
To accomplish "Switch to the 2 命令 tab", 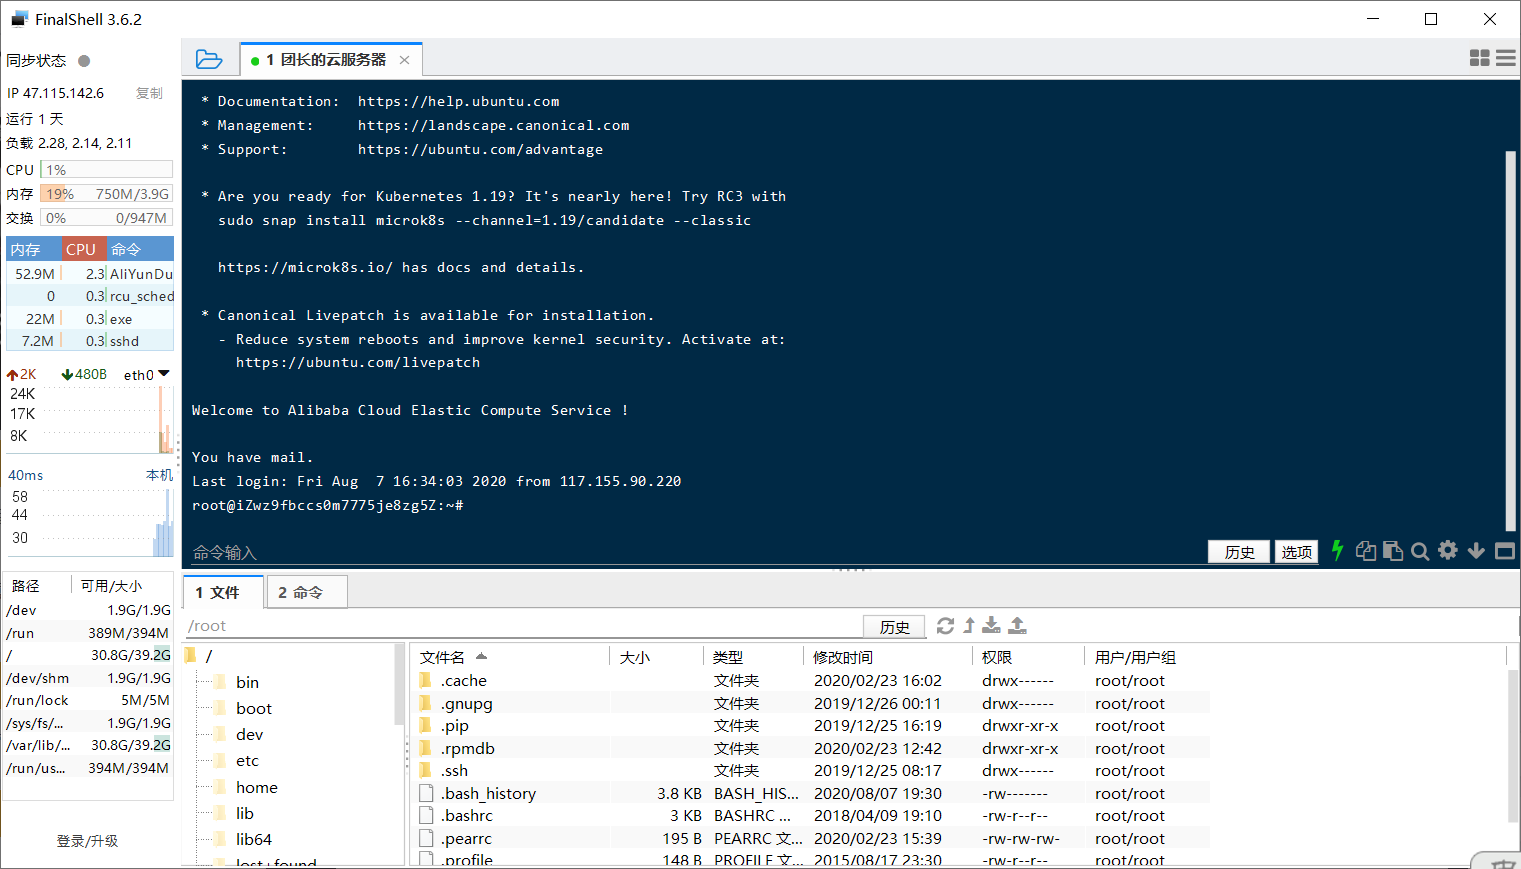I will pyautogui.click(x=306, y=592).
